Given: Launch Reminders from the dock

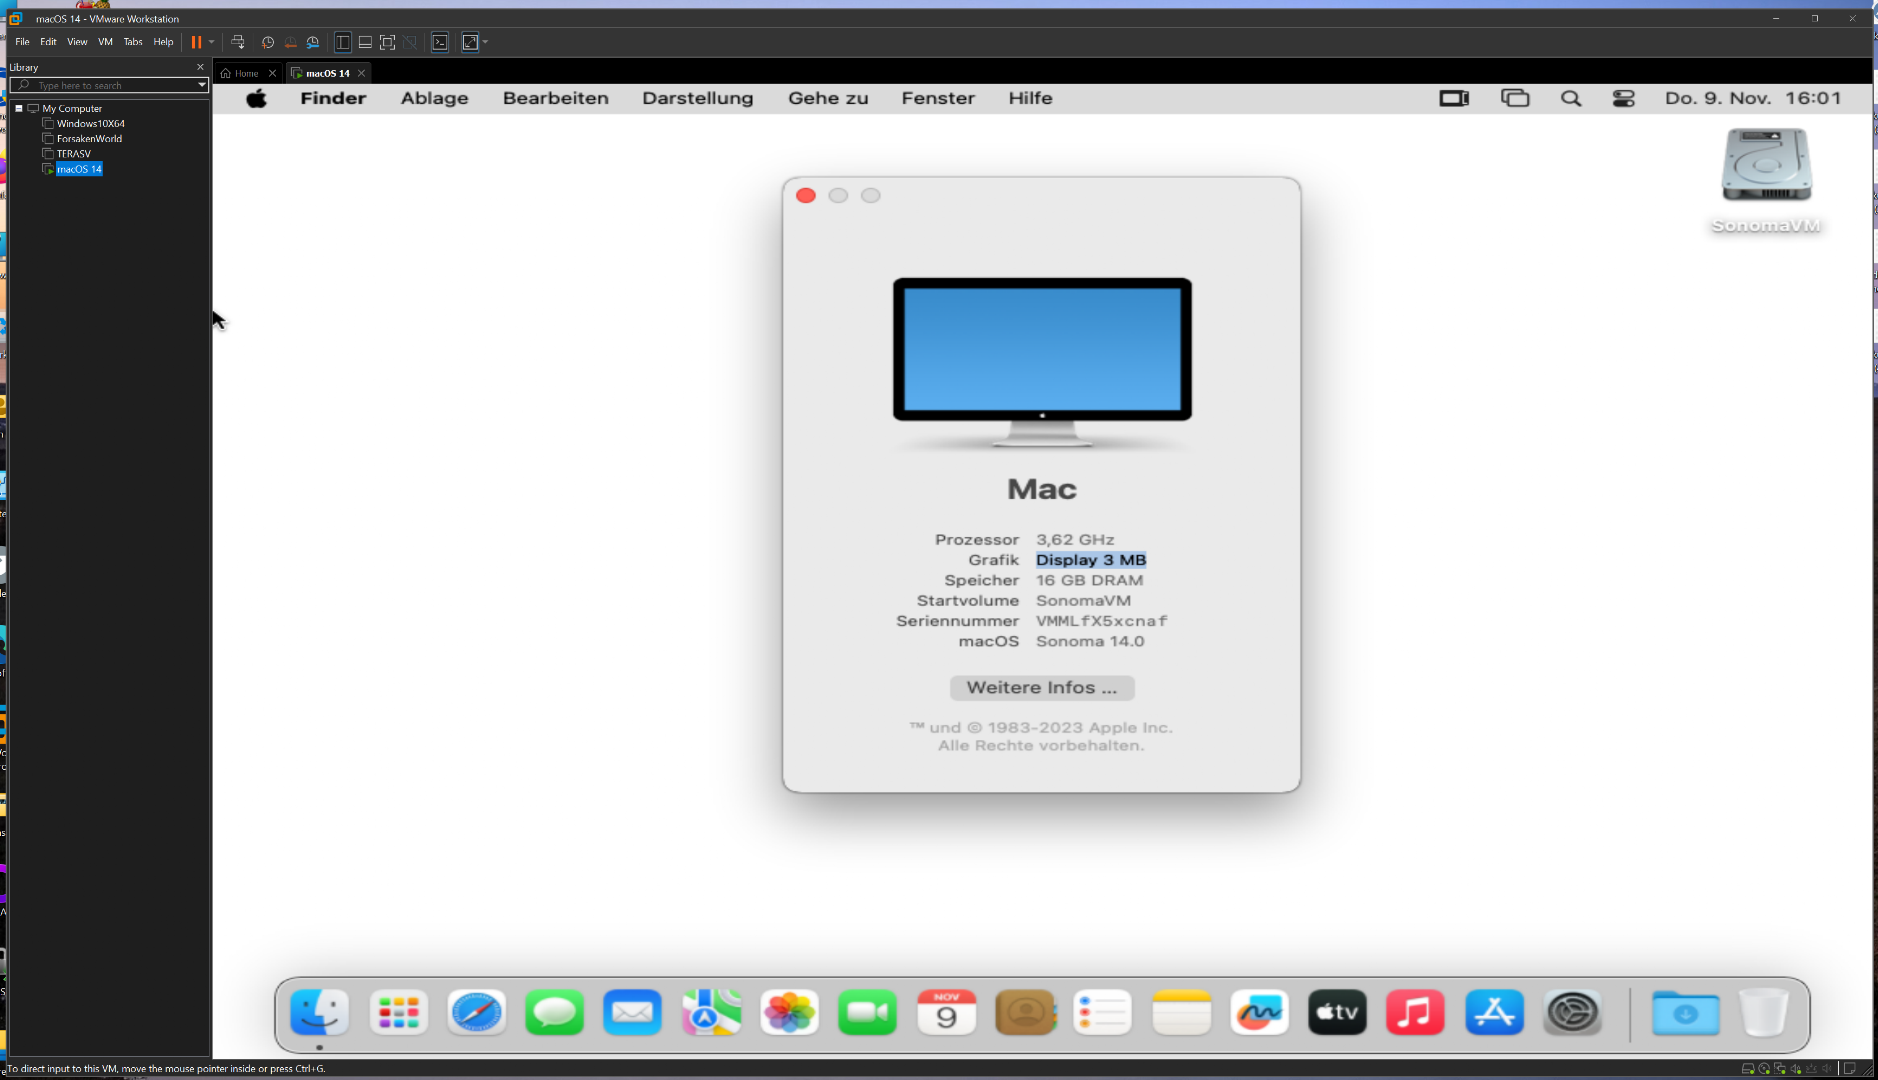Looking at the screenshot, I should tap(1103, 1013).
